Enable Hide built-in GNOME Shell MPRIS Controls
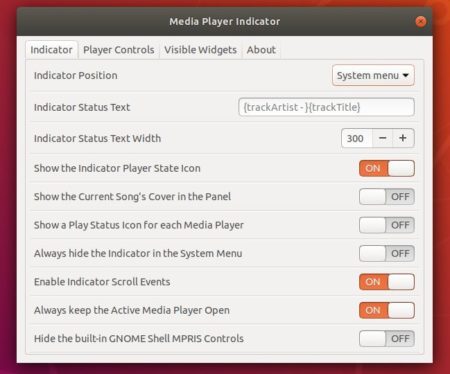Viewport: 450px width, 374px height. [x=387, y=339]
